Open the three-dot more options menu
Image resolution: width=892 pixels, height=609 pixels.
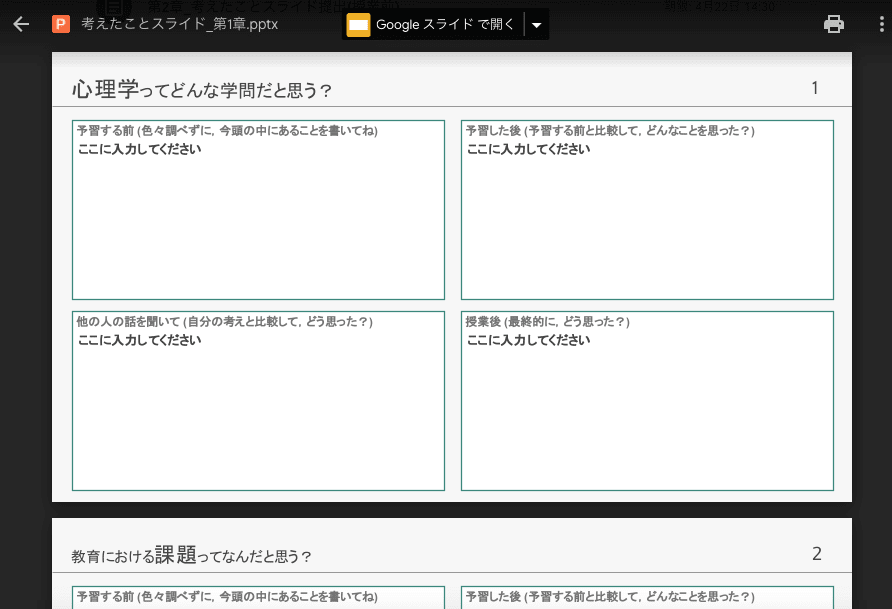coord(882,24)
